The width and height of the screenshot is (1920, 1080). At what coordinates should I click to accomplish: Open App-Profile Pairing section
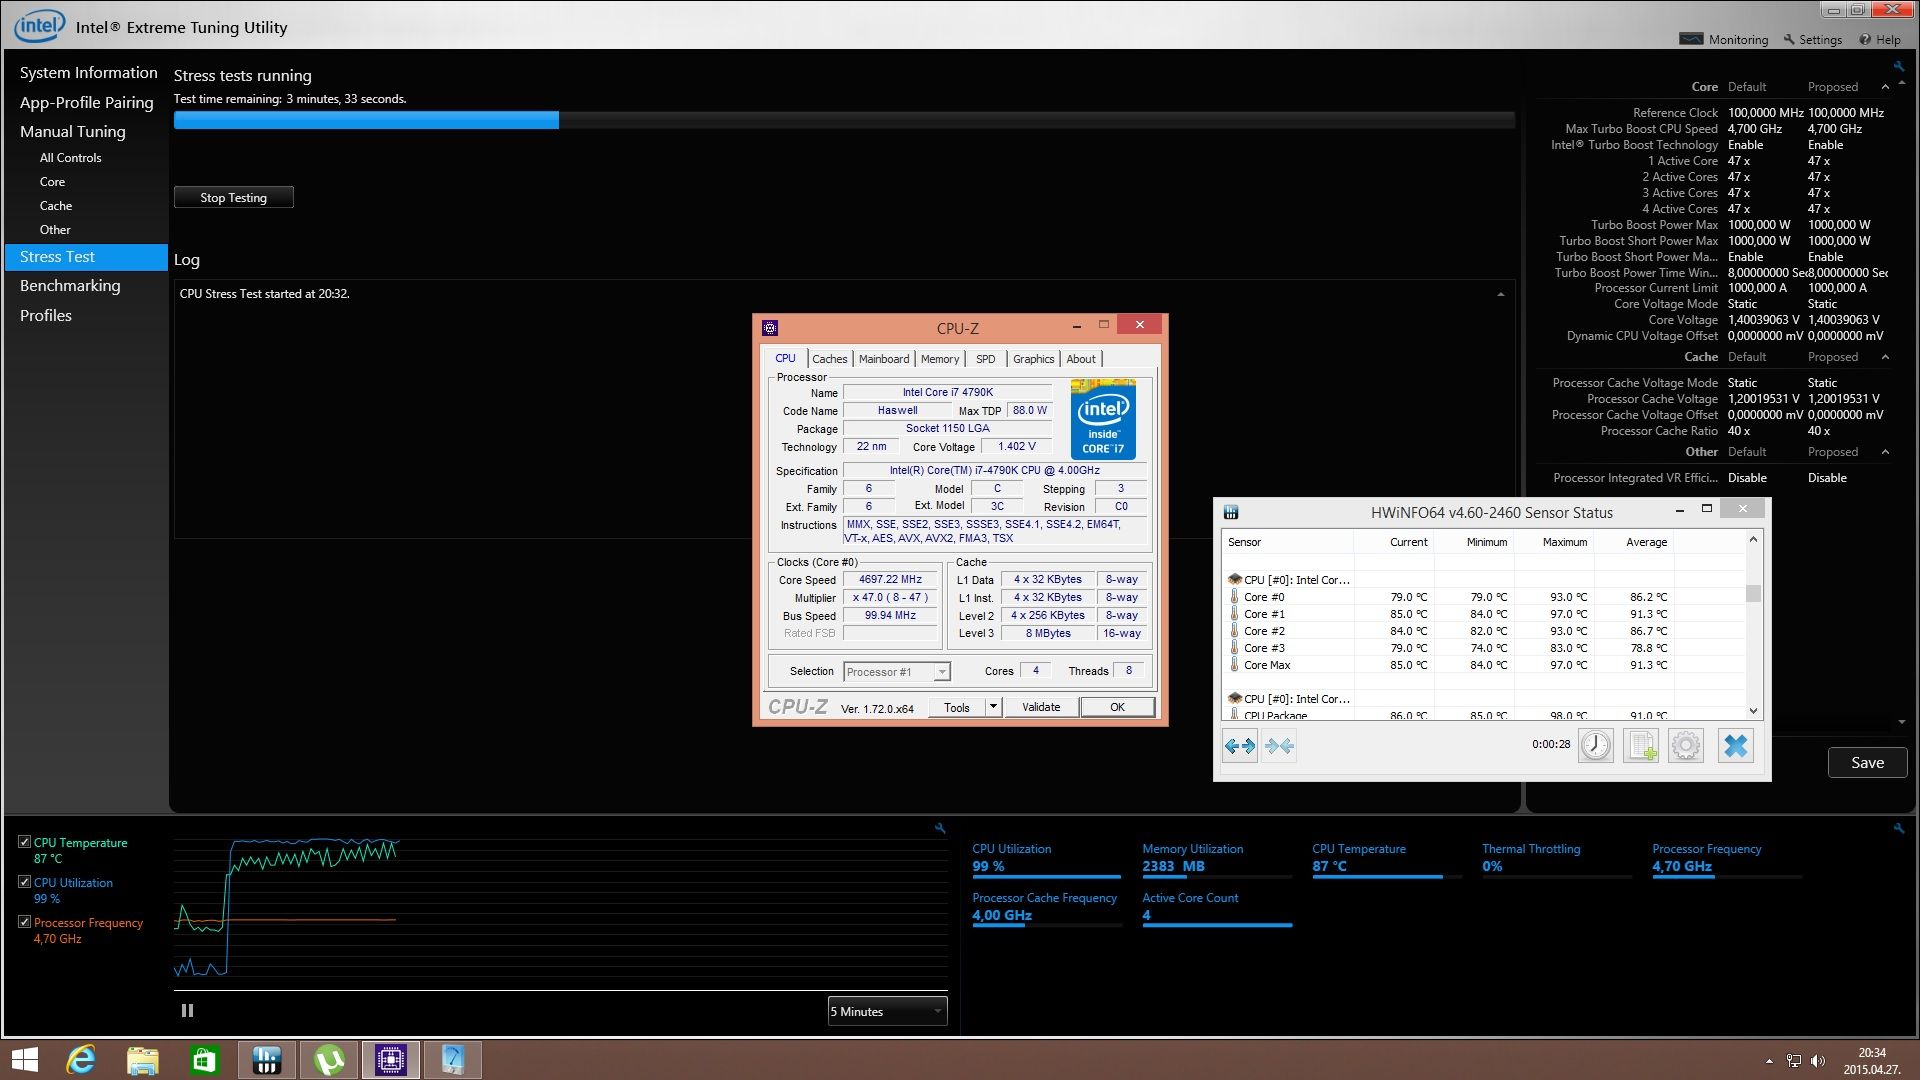coord(86,102)
